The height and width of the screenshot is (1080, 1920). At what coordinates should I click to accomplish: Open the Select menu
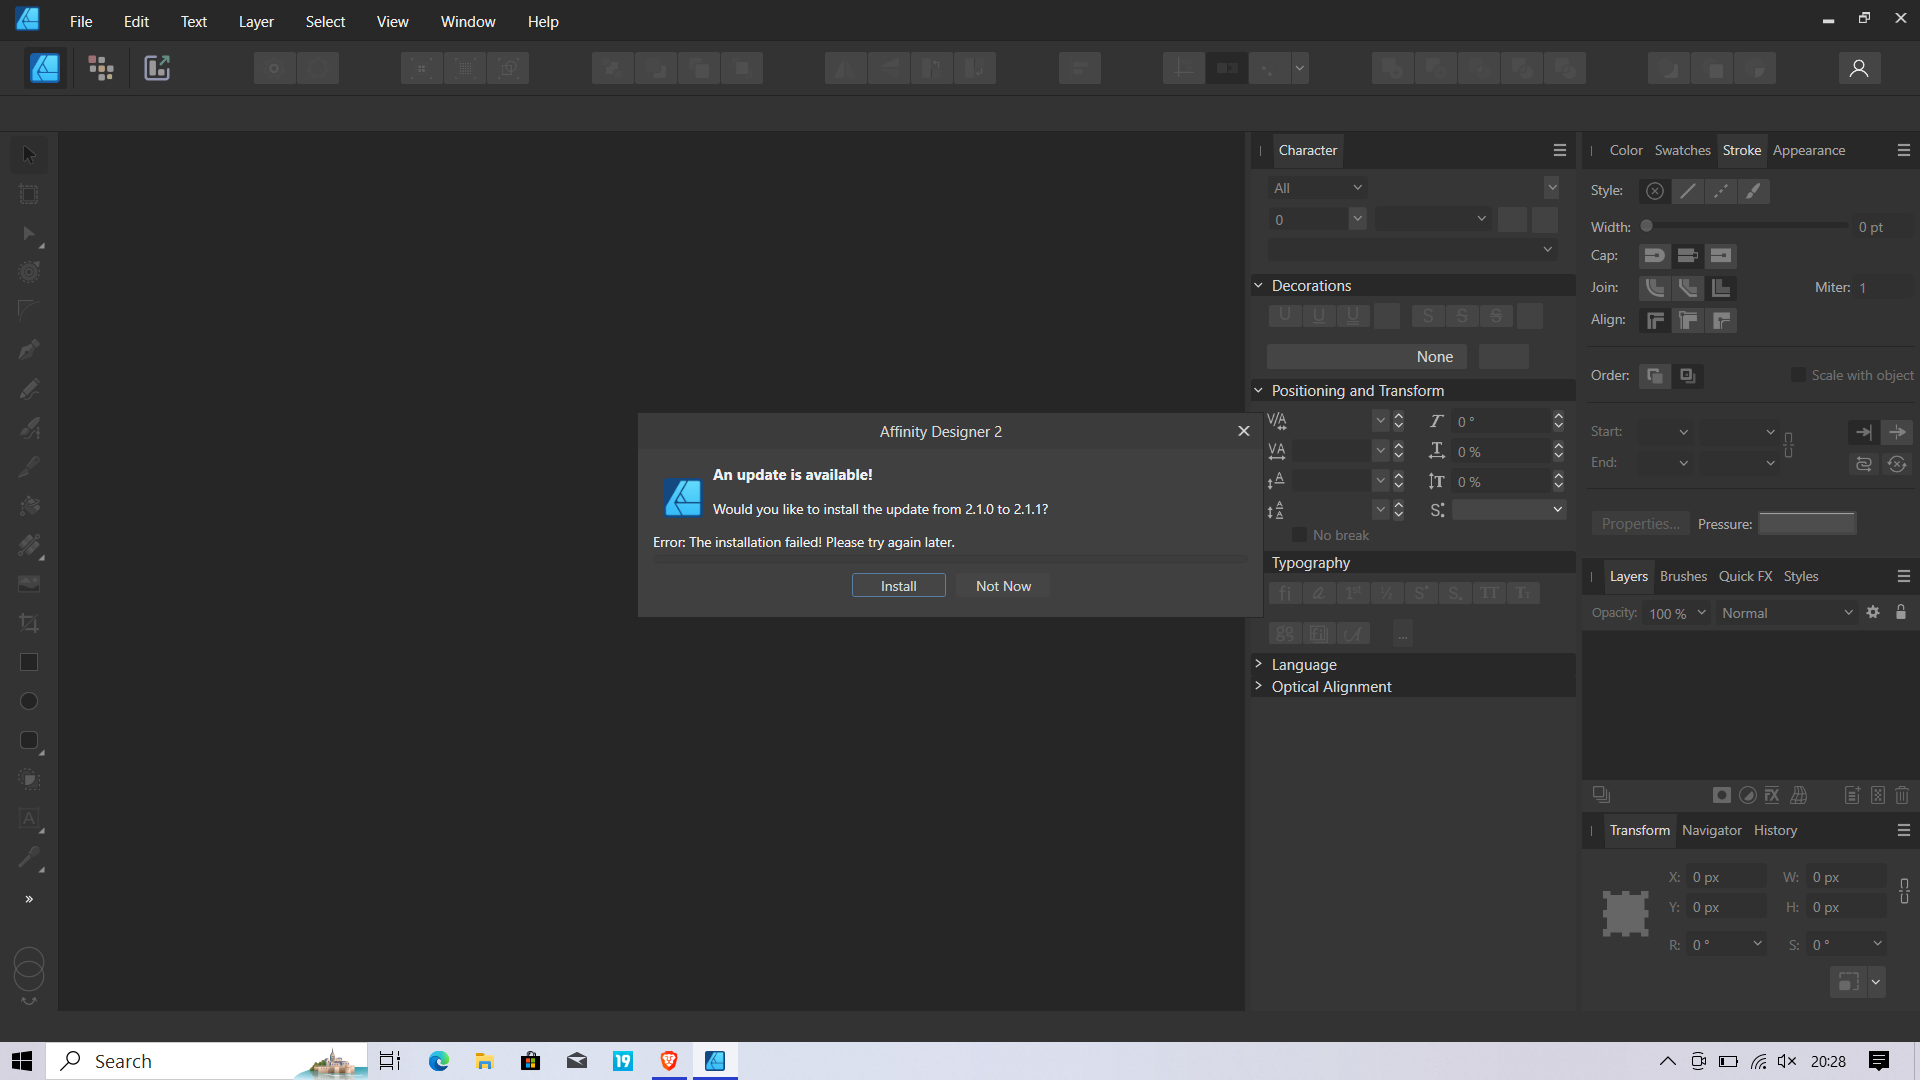point(325,21)
